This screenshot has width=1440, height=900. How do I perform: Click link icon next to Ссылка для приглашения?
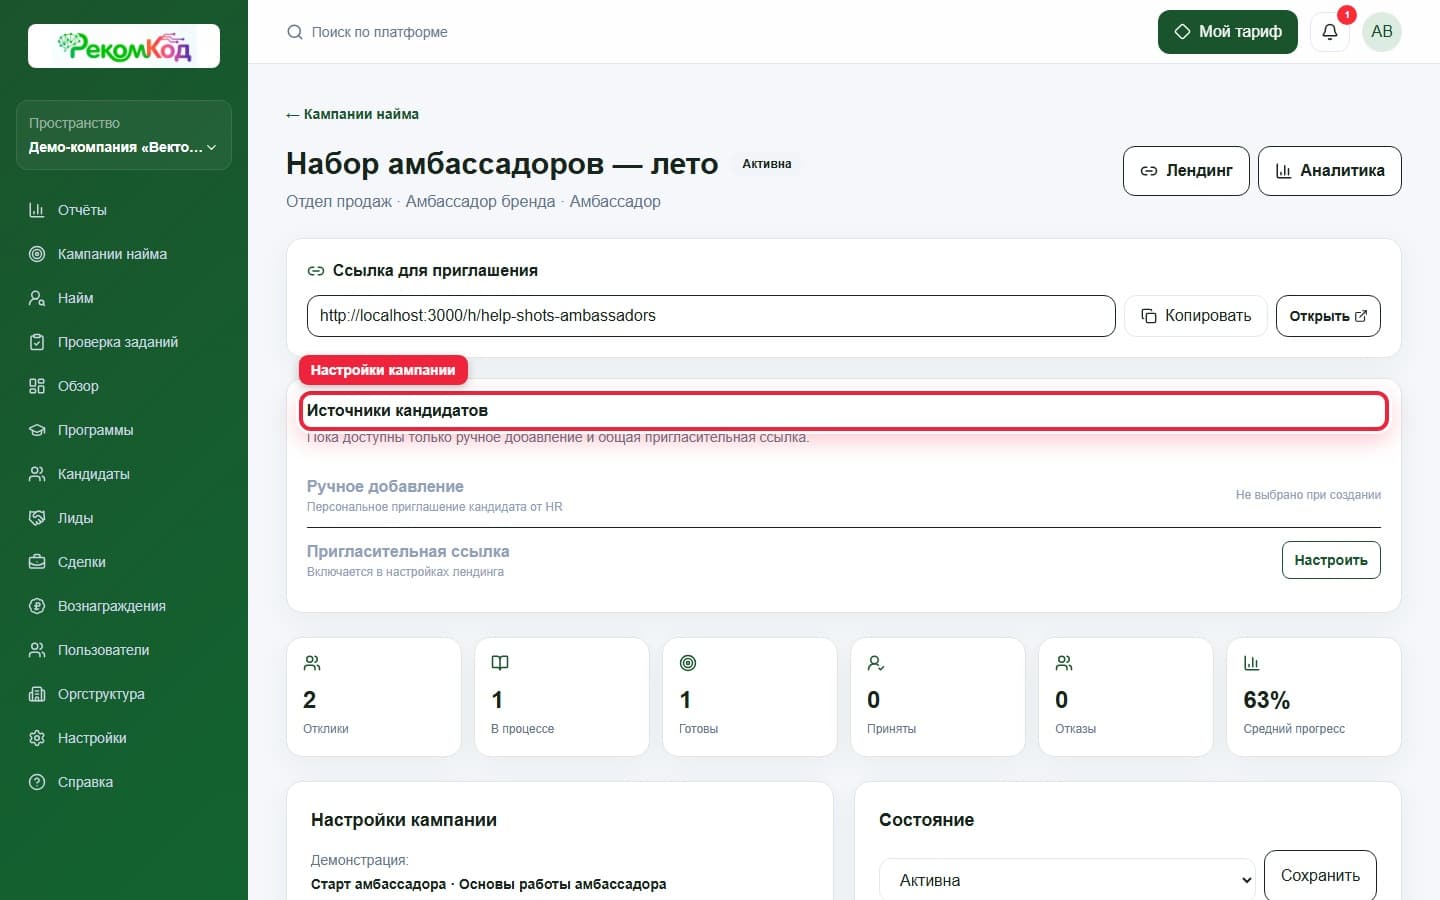click(316, 271)
